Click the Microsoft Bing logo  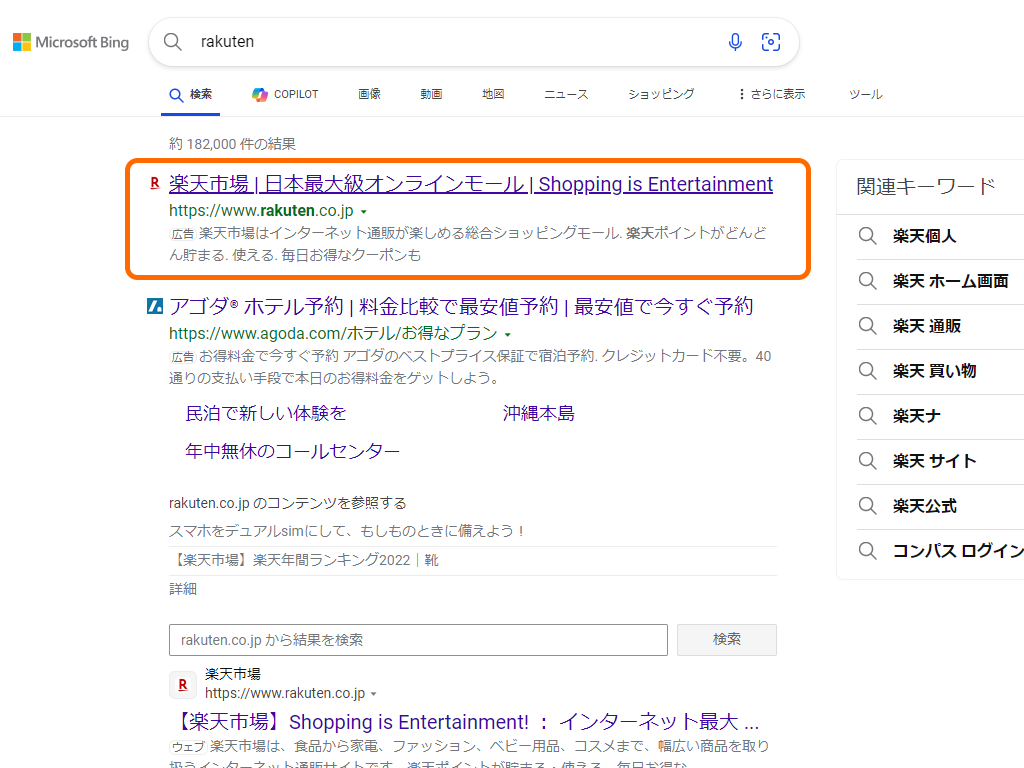click(x=70, y=42)
